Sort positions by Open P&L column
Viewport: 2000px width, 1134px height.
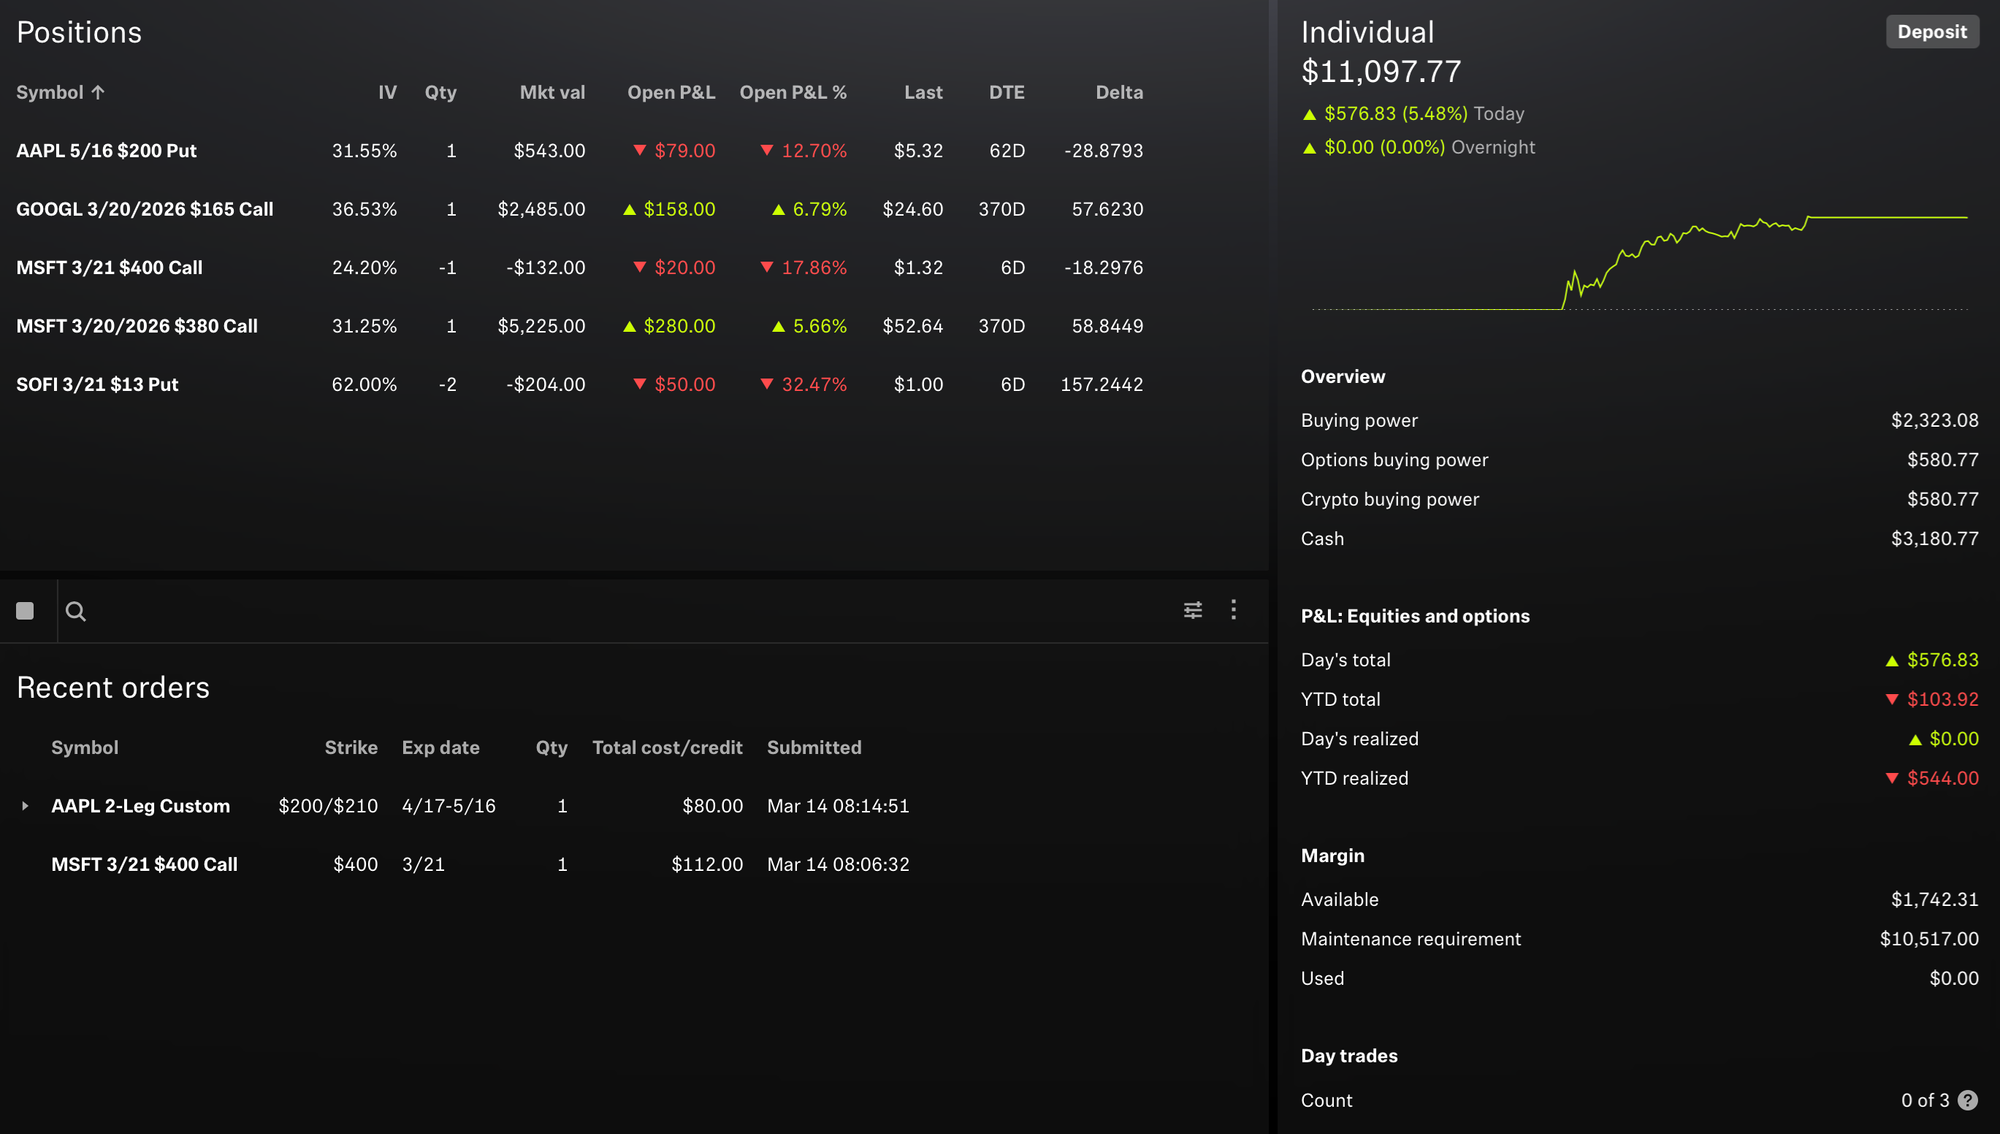click(672, 92)
